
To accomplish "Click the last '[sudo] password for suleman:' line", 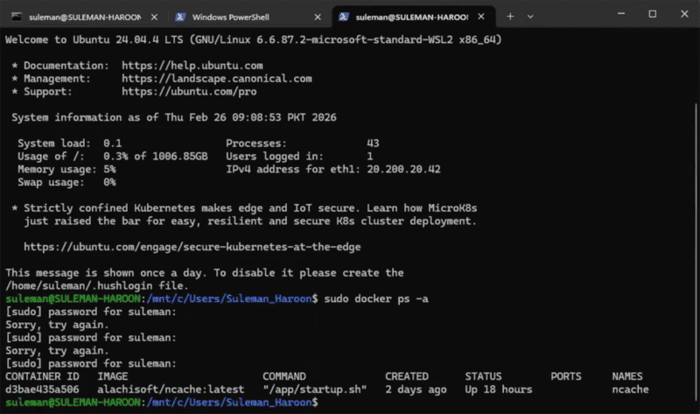I will (91, 364).
